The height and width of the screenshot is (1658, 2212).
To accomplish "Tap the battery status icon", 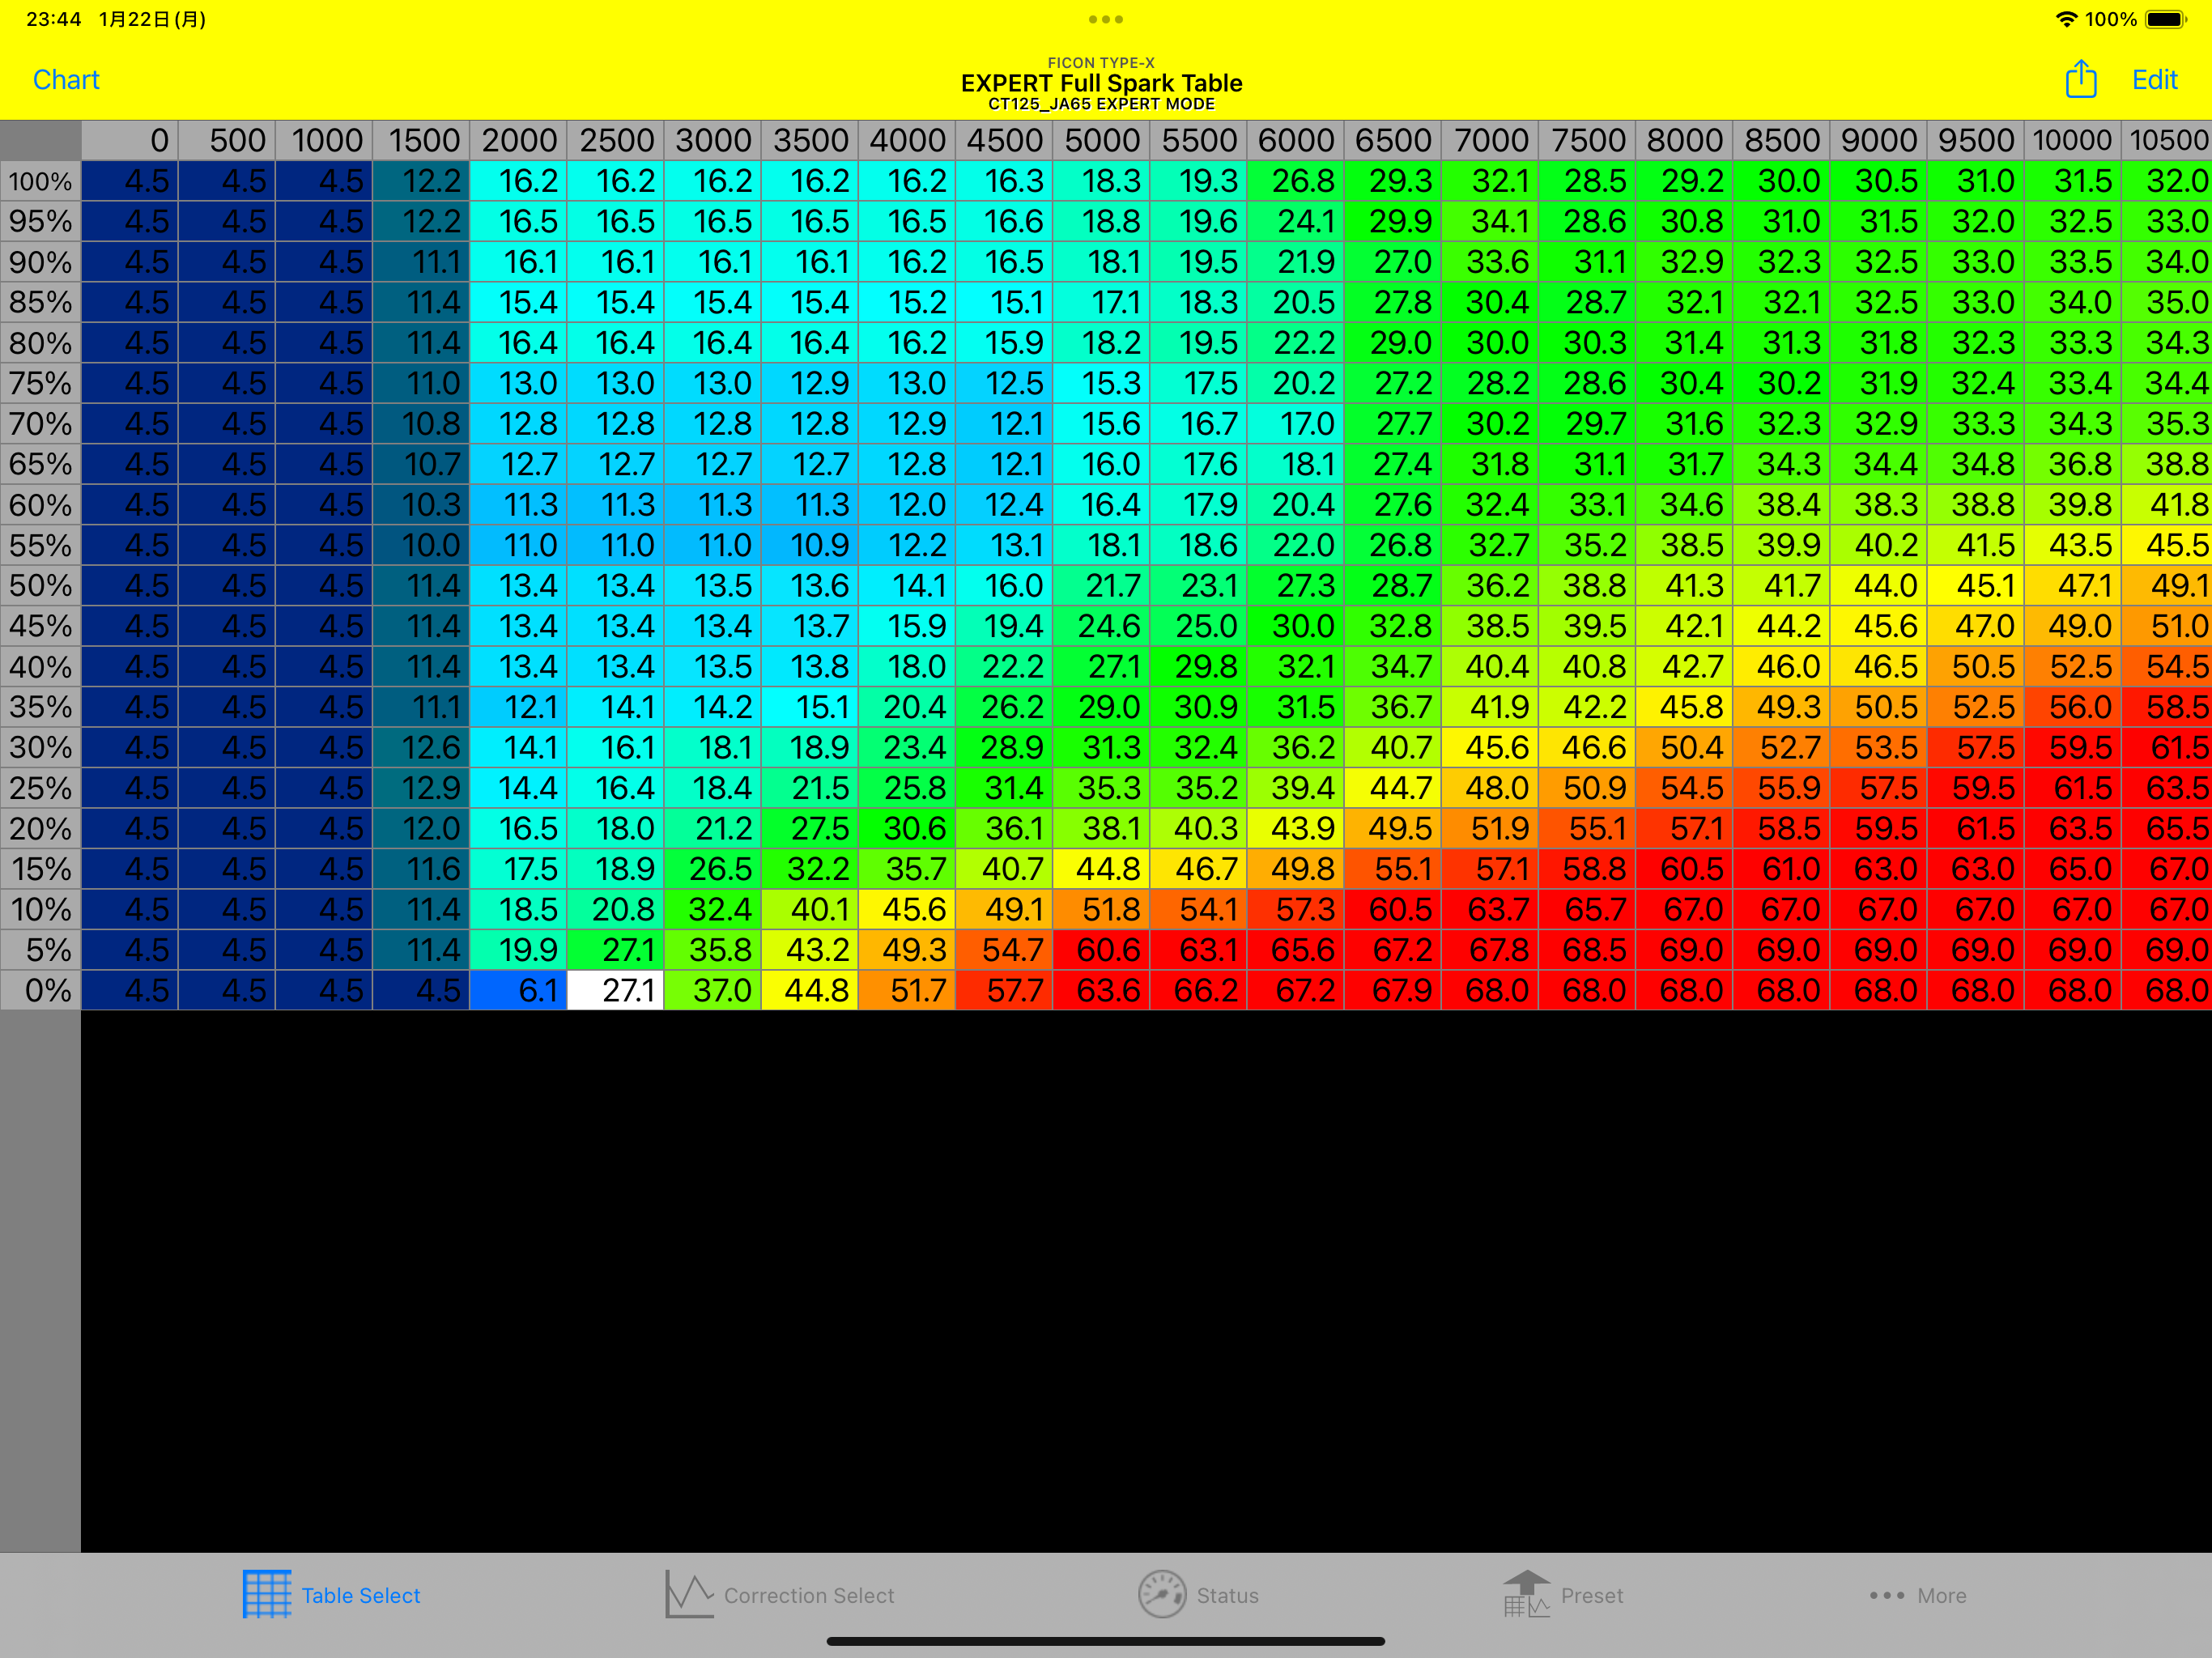I will point(2165,19).
